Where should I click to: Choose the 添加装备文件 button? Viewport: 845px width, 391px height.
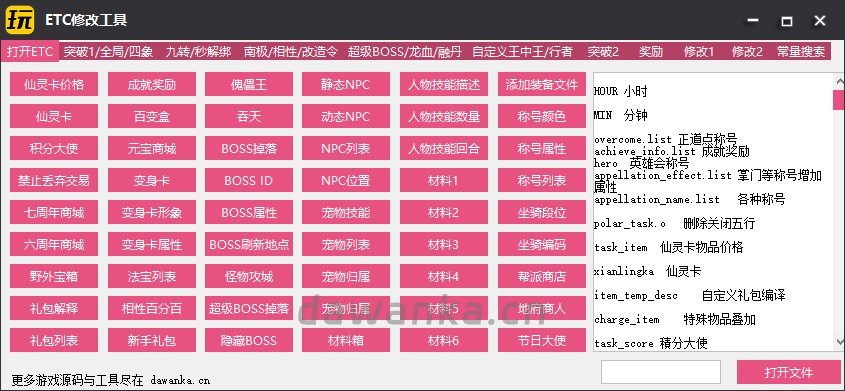point(542,85)
